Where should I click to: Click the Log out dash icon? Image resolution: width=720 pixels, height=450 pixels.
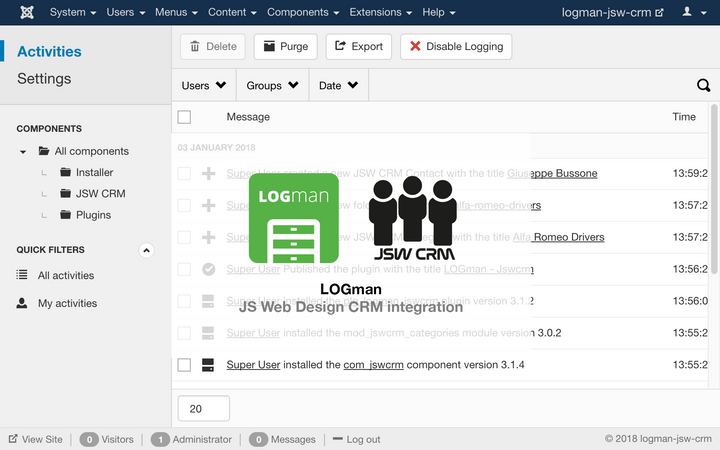click(x=338, y=439)
